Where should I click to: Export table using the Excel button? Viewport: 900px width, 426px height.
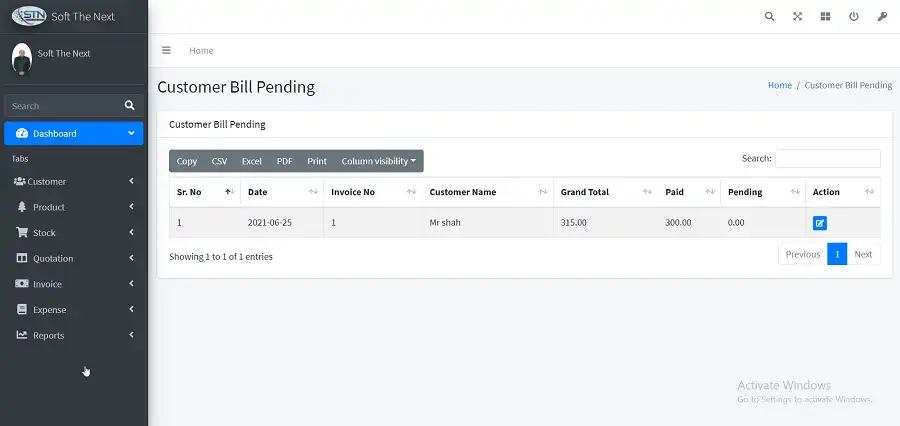(x=251, y=161)
